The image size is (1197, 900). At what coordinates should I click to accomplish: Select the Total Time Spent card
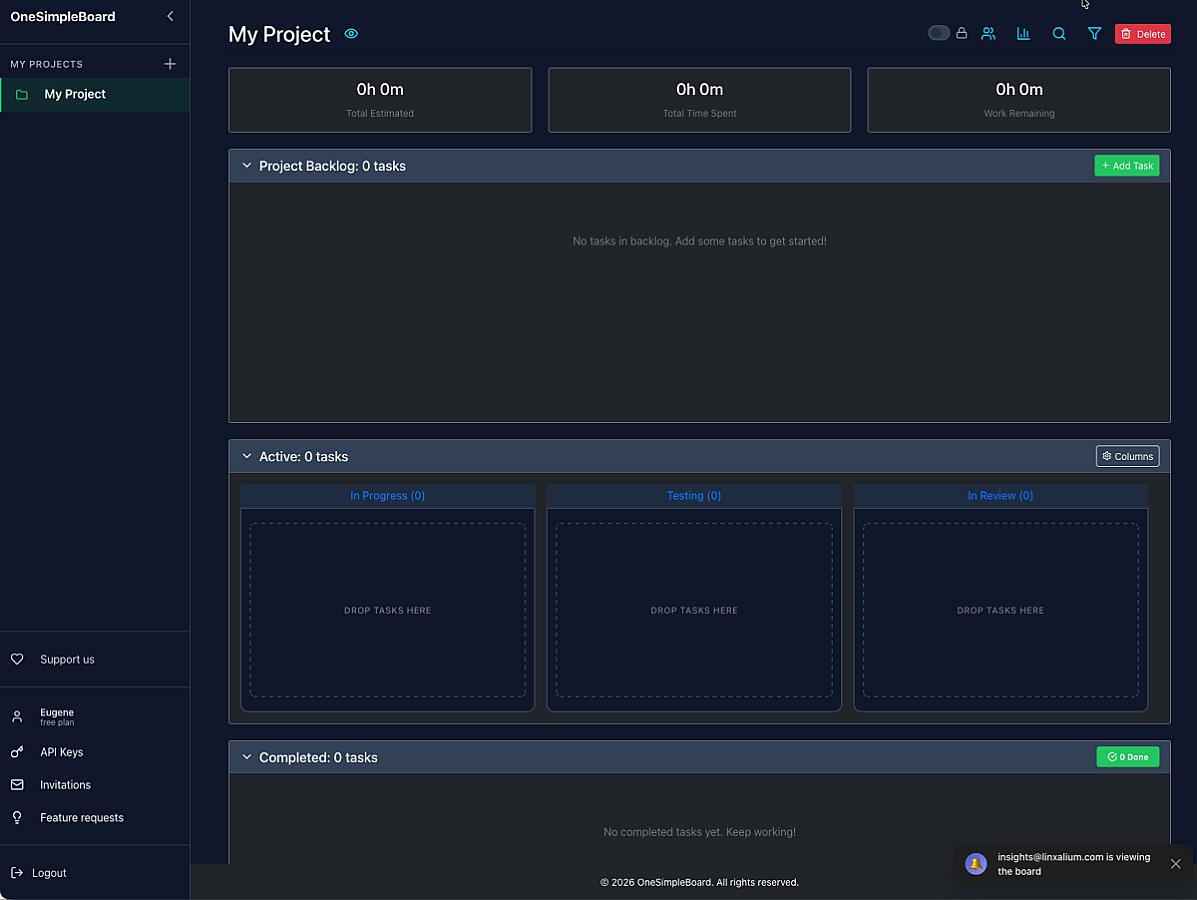click(699, 100)
